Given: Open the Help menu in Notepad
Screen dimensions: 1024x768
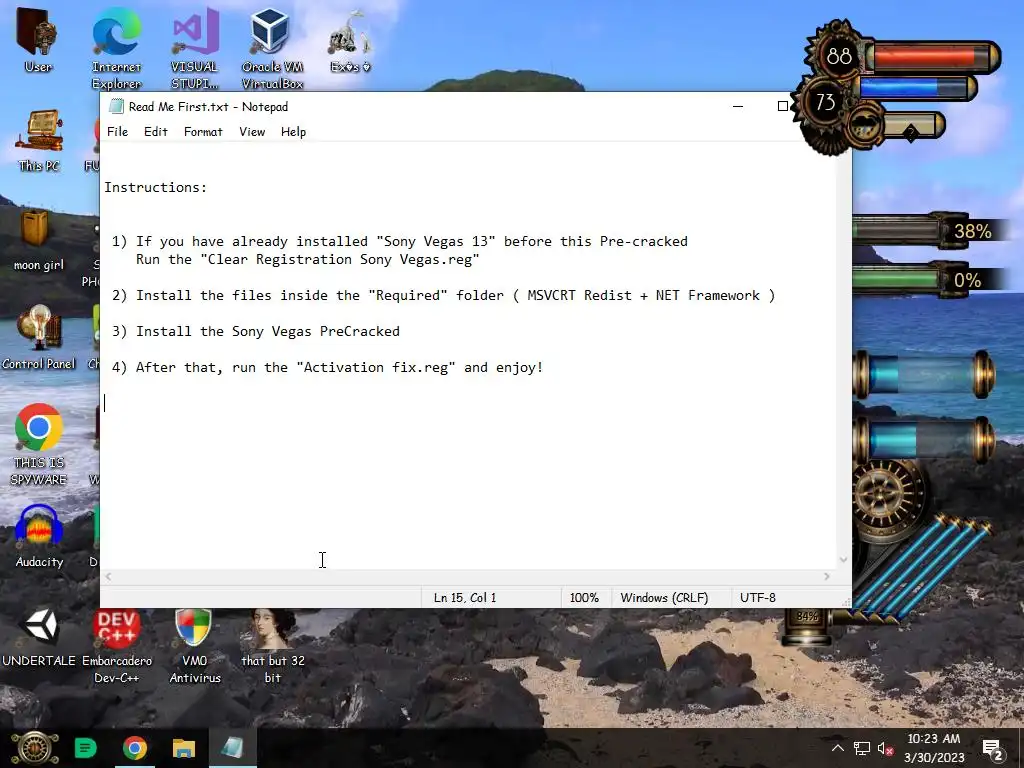Looking at the screenshot, I should tap(293, 132).
